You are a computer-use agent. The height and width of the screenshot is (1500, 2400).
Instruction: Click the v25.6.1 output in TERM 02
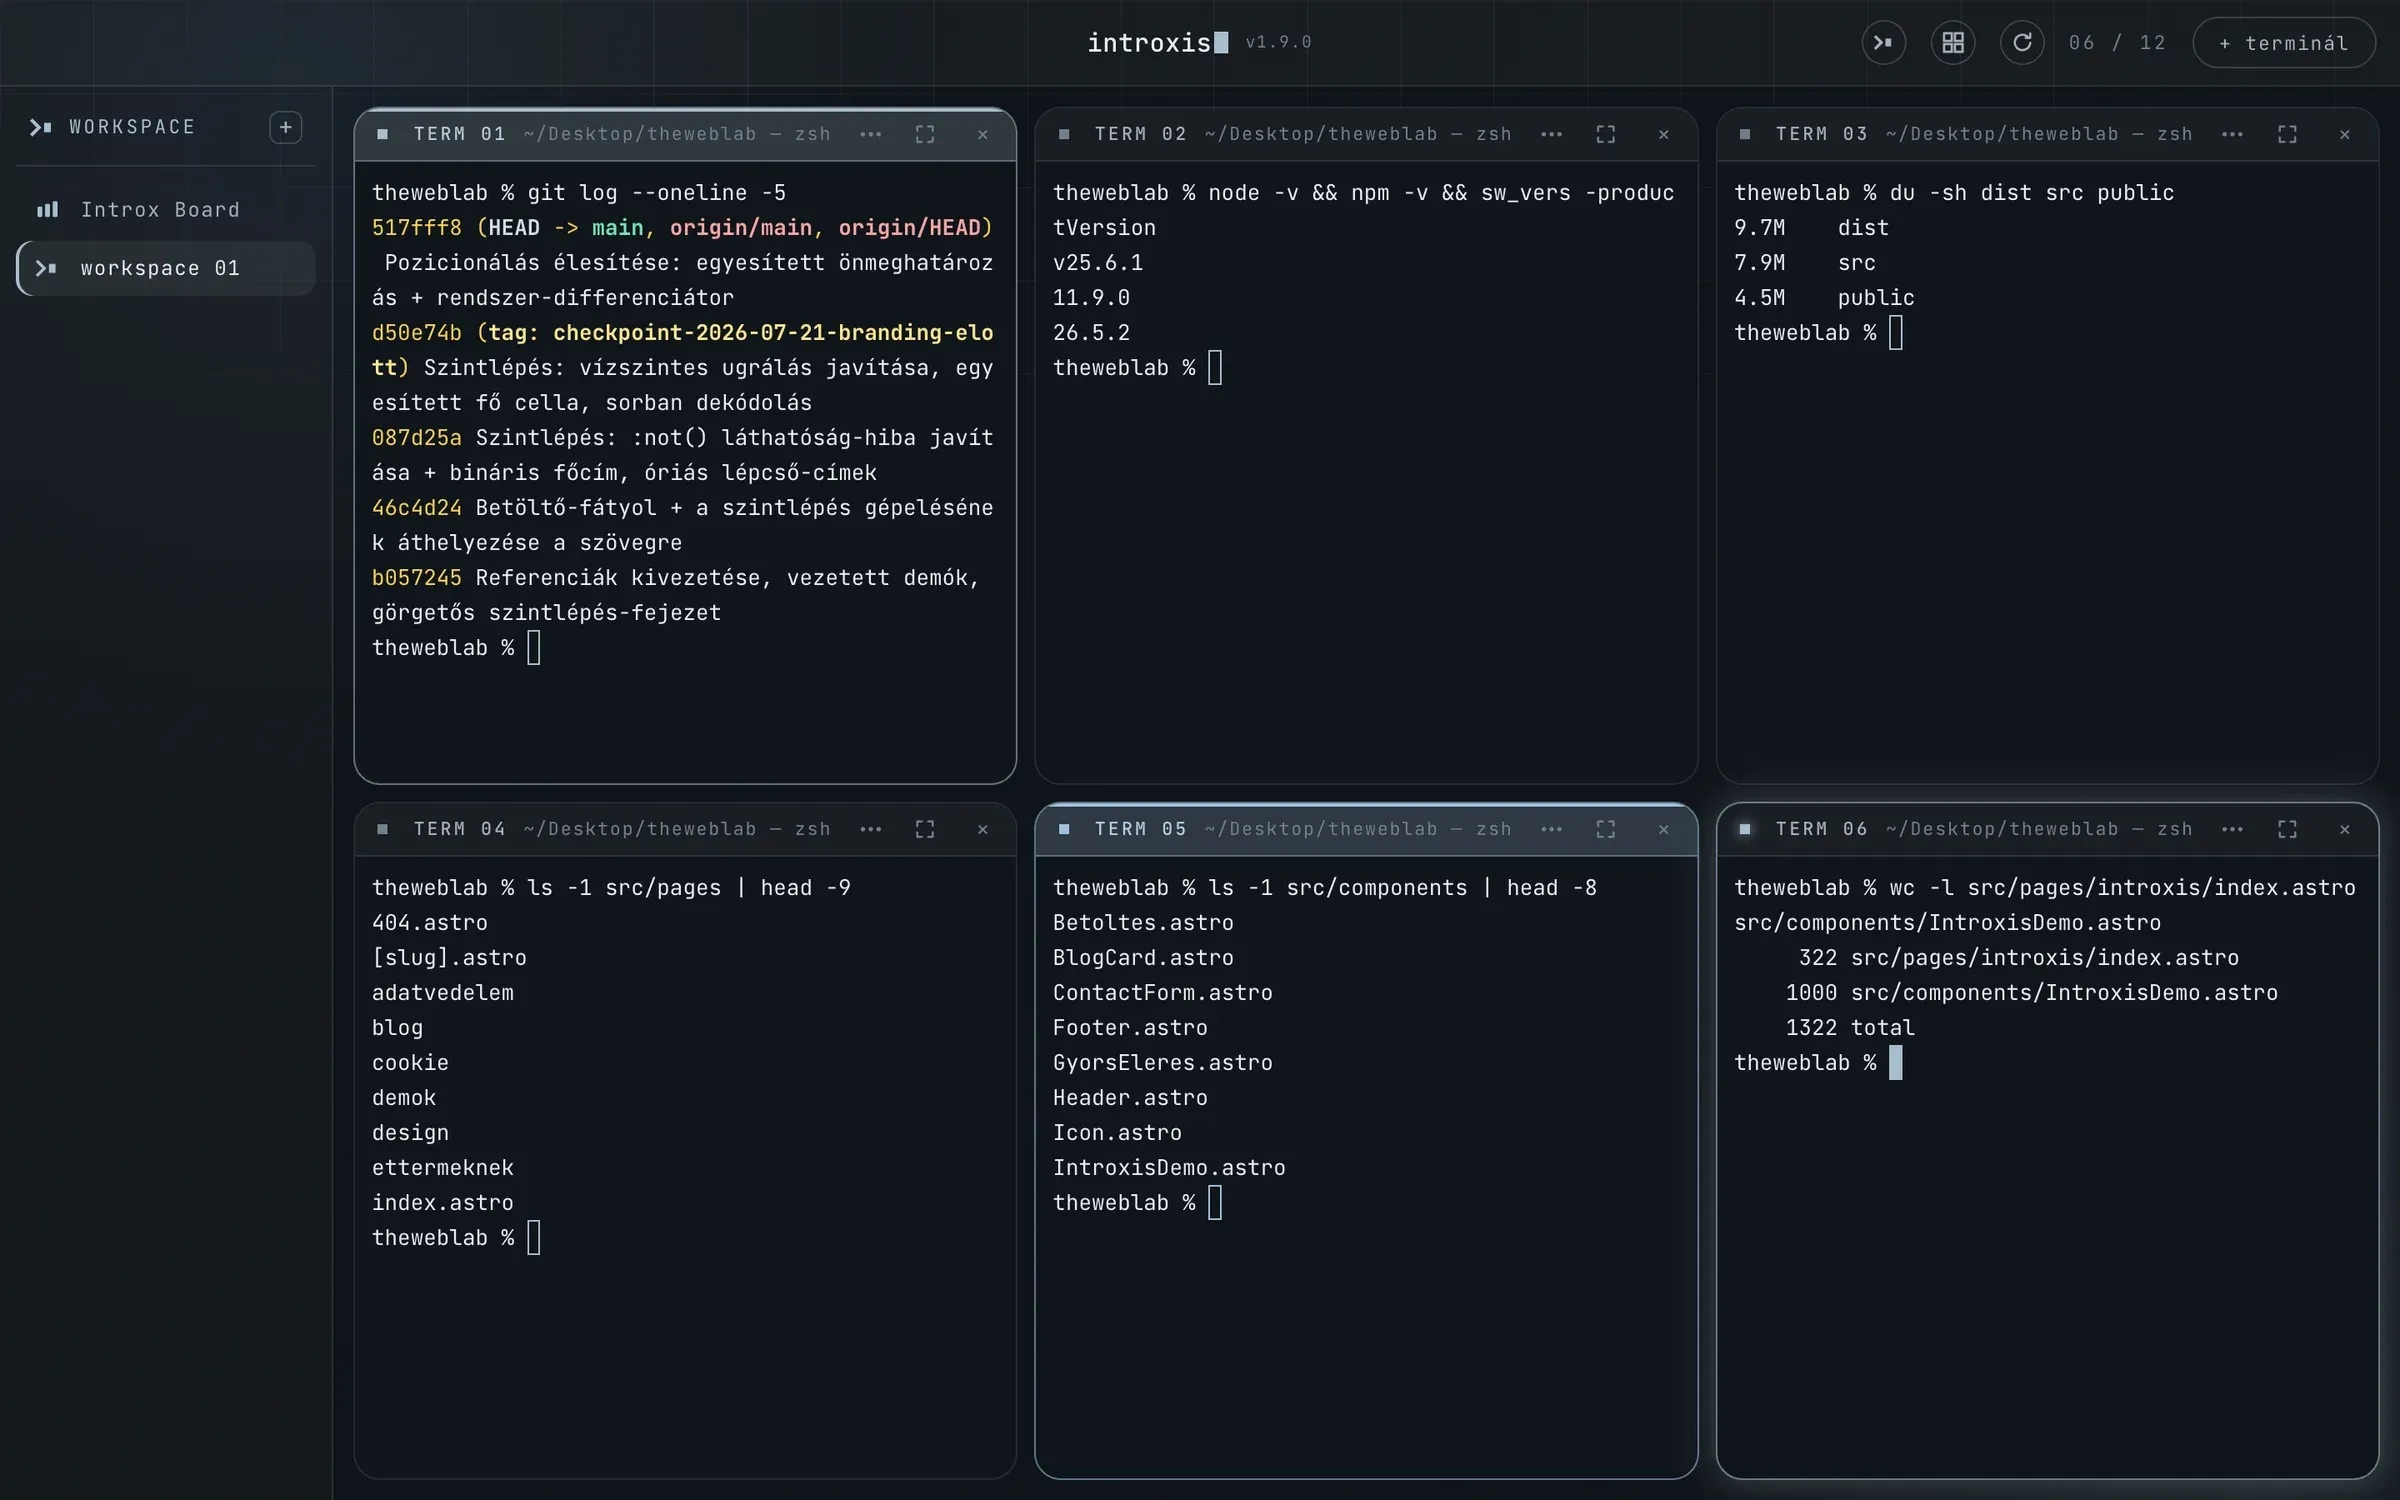pyautogui.click(x=1098, y=263)
